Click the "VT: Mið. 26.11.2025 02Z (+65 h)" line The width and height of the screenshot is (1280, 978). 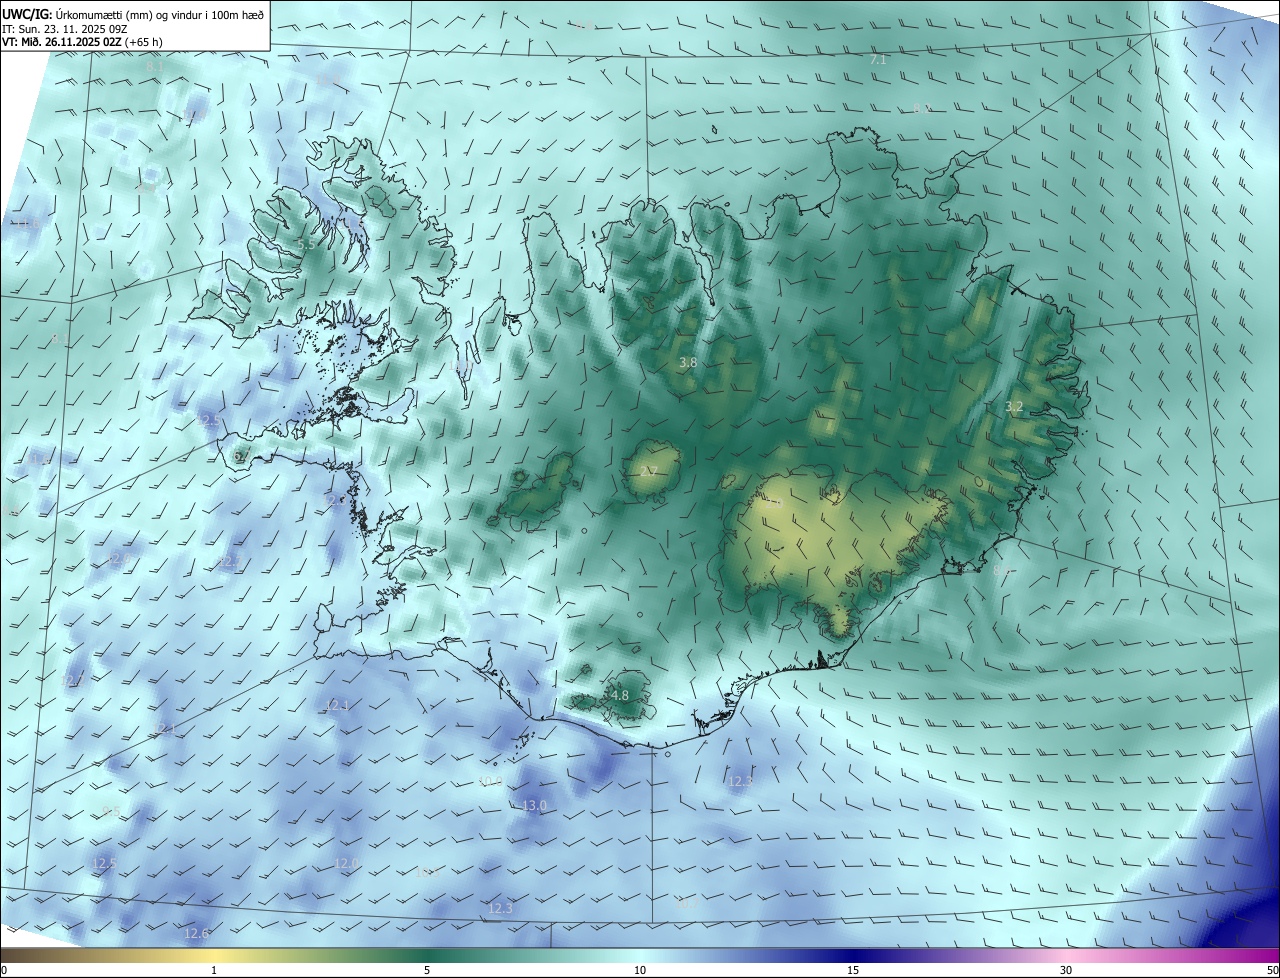tap(83, 42)
